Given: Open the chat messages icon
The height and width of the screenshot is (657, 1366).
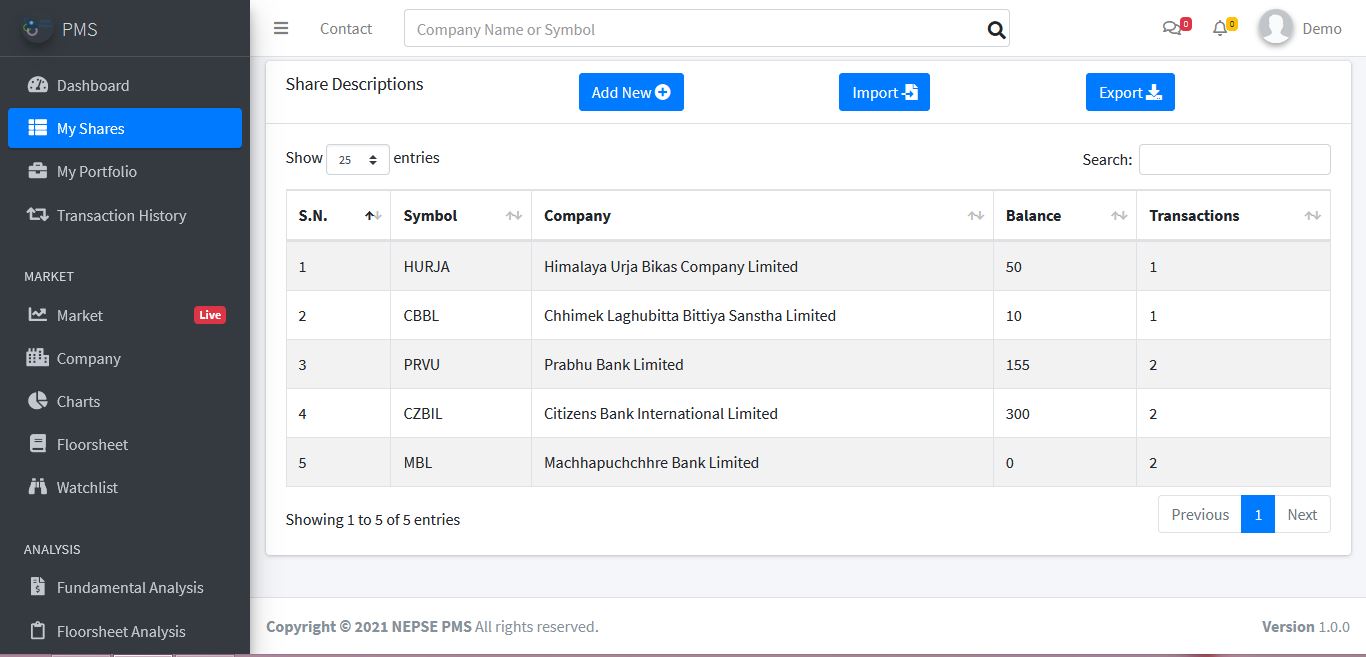Looking at the screenshot, I should coord(1172,29).
